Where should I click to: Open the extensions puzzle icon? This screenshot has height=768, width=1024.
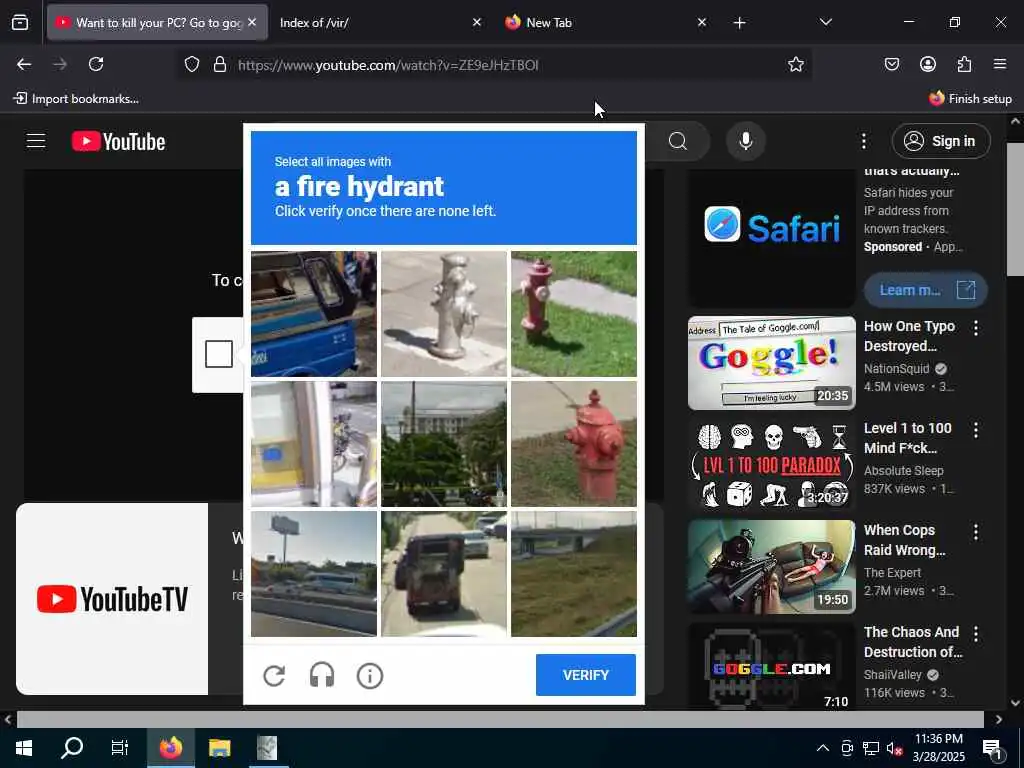coord(964,64)
